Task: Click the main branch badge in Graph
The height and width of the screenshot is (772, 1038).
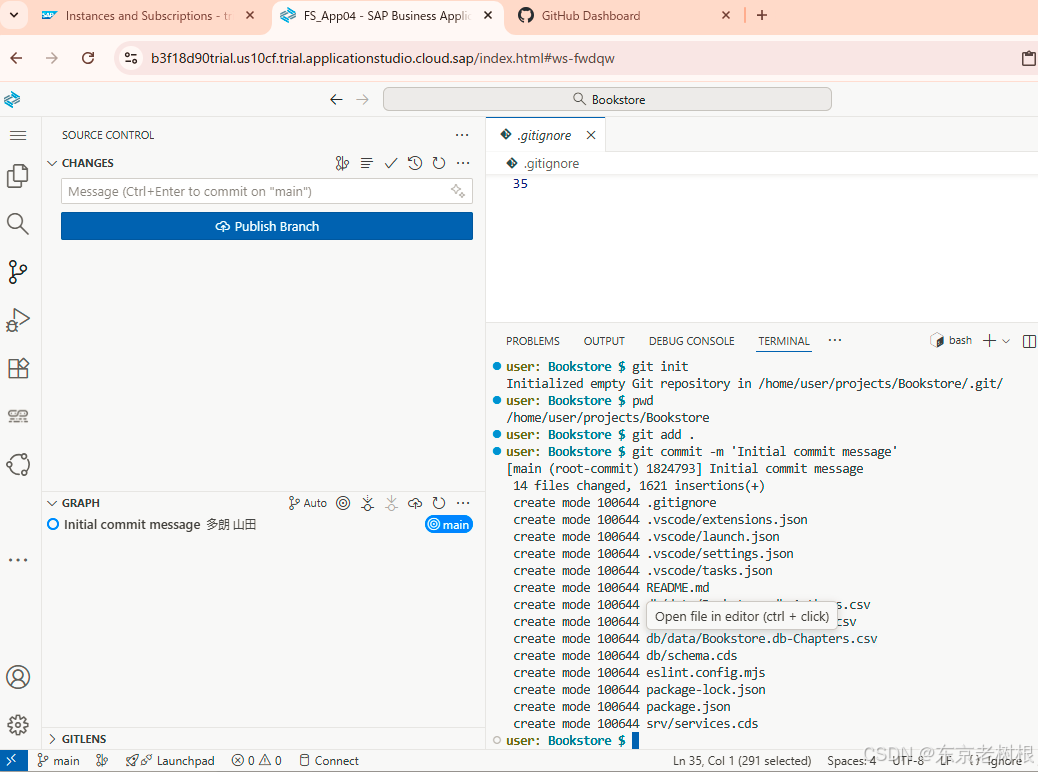Action: 449,524
